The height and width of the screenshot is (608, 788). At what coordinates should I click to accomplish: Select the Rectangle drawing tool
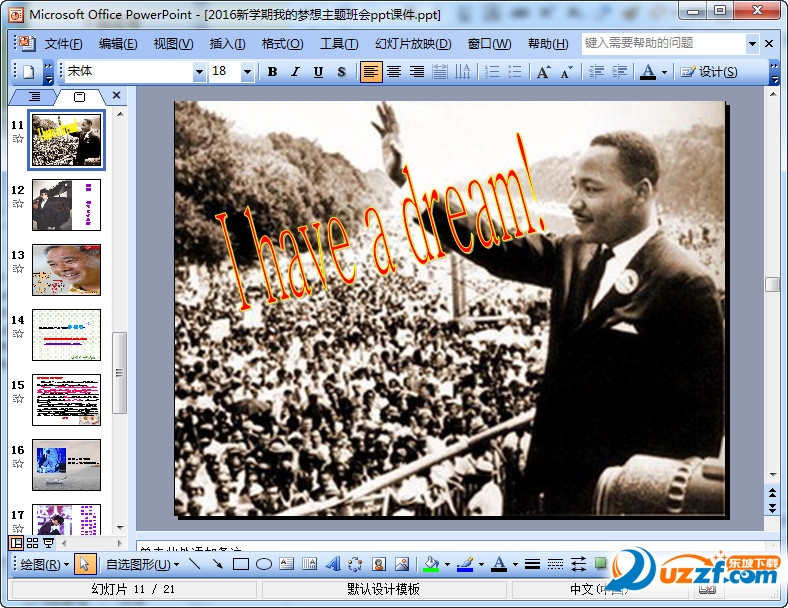pyautogui.click(x=241, y=564)
